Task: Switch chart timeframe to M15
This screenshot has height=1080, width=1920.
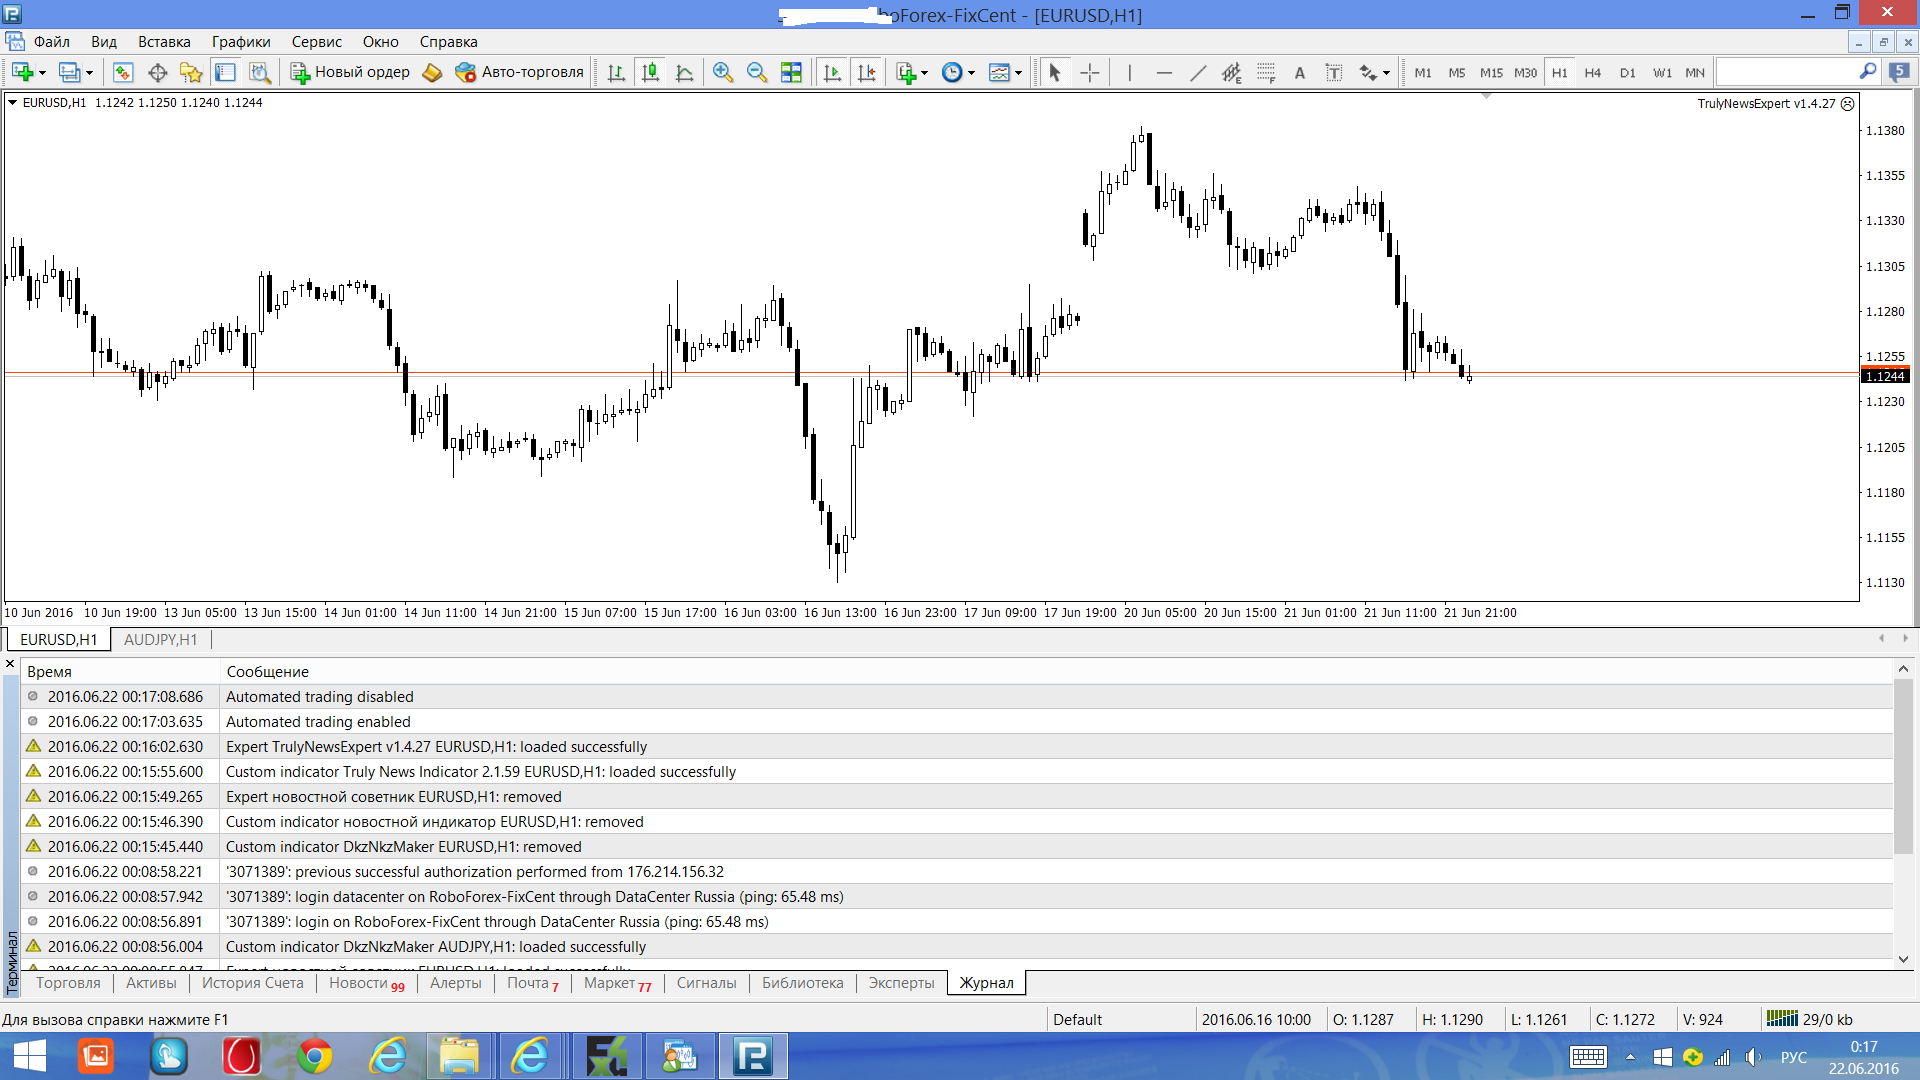Action: tap(1491, 73)
